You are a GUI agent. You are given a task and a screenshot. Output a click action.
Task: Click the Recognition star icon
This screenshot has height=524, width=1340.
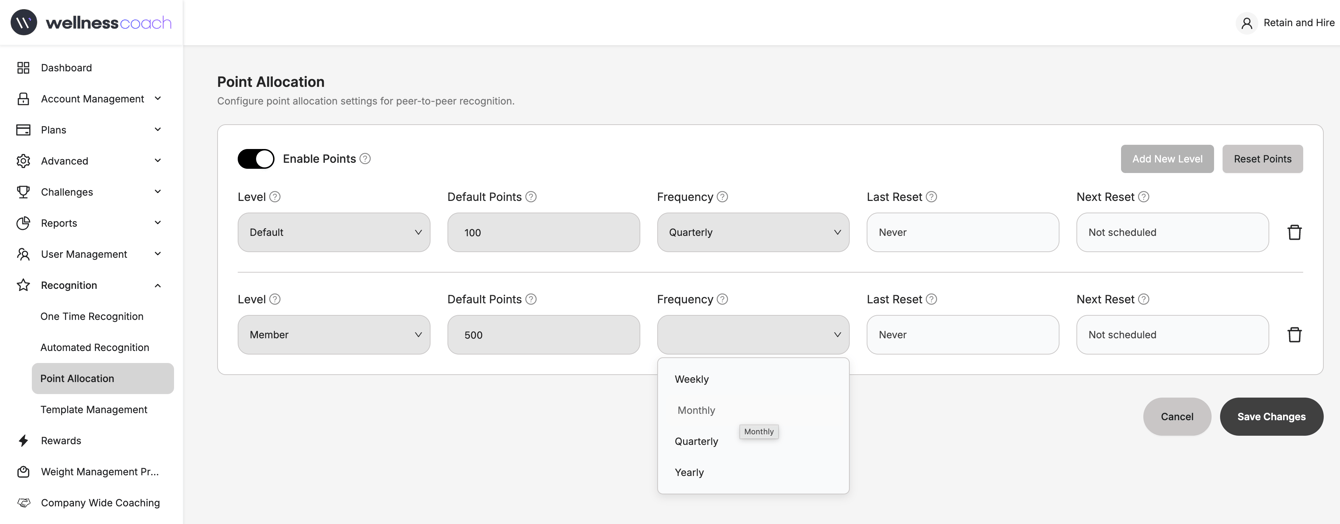tap(23, 285)
